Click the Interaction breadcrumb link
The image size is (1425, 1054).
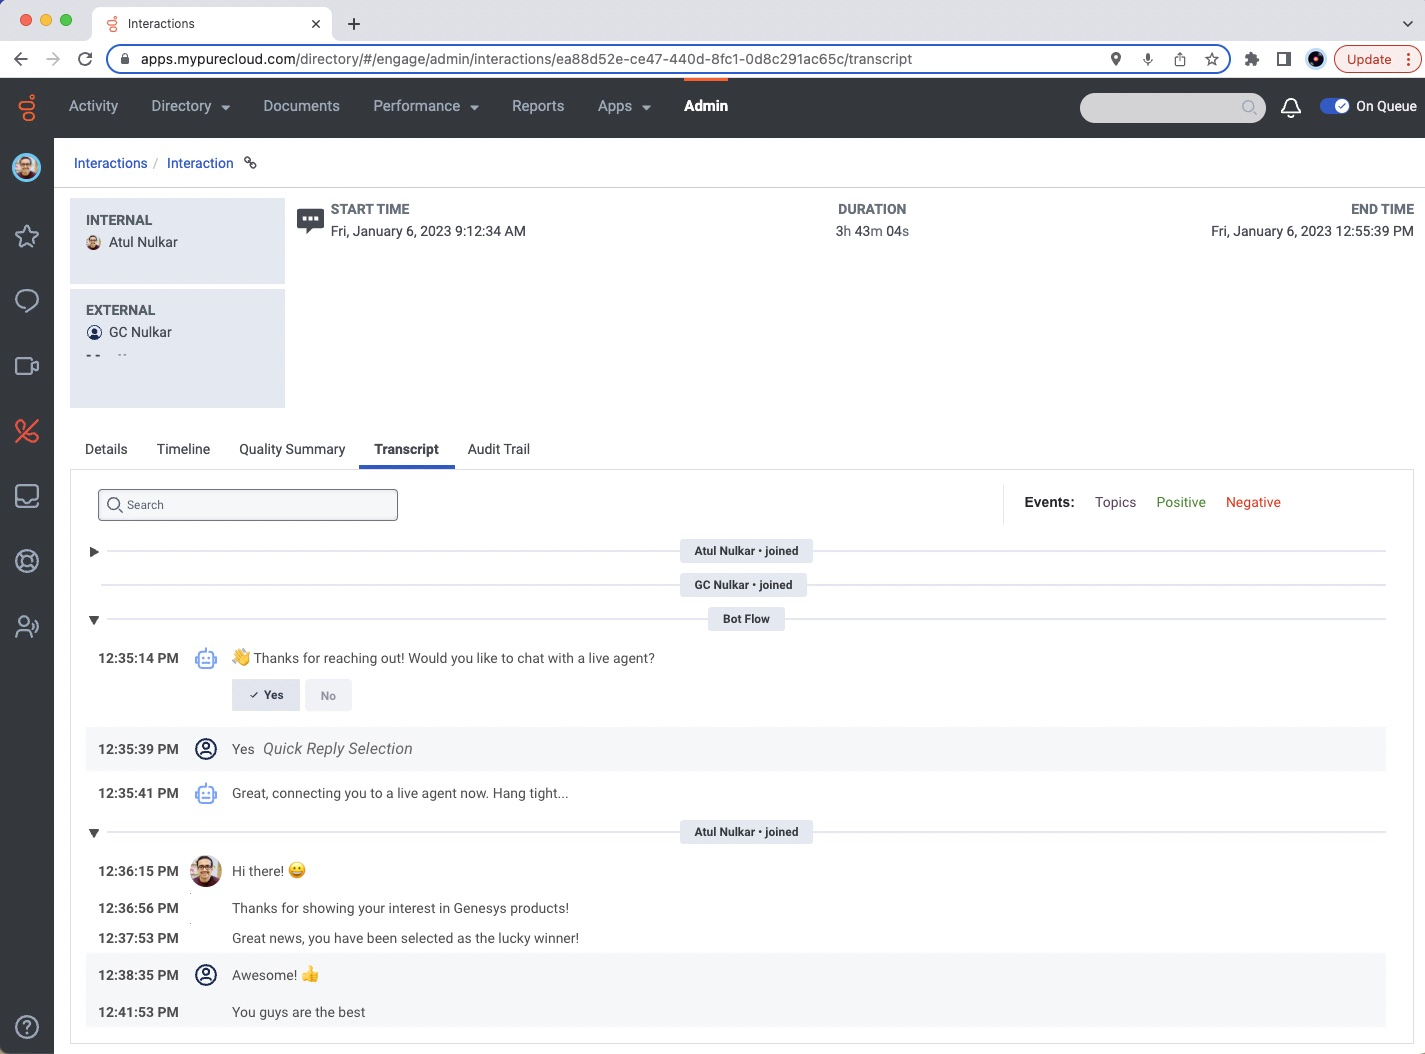point(200,163)
